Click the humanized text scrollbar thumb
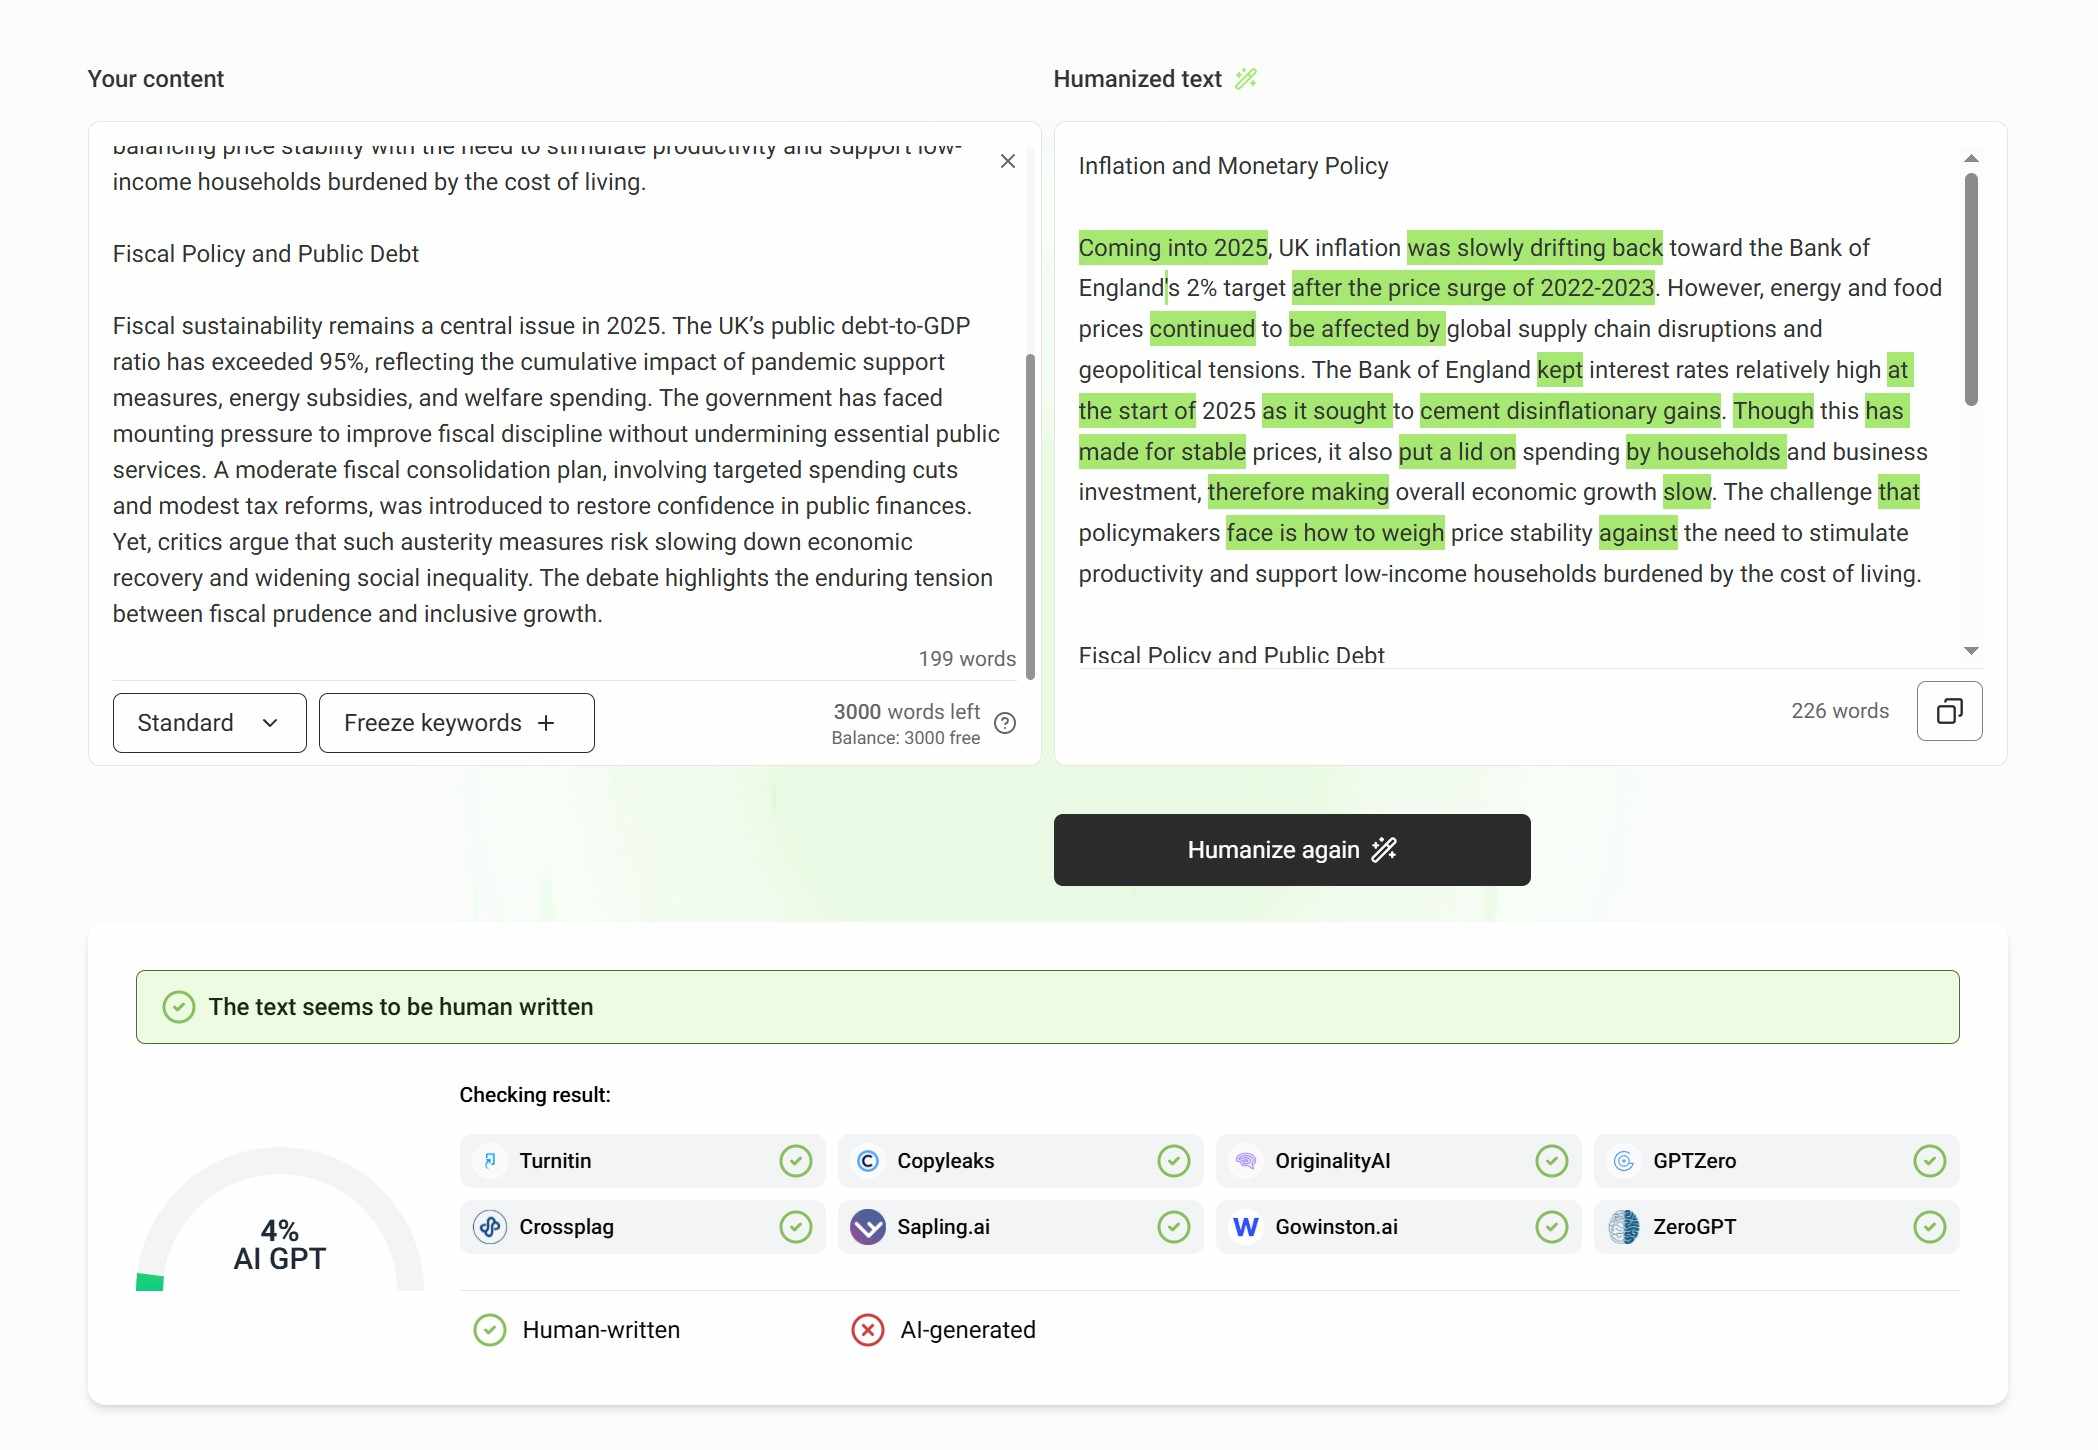This screenshot has height=1450, width=2098. [1970, 290]
